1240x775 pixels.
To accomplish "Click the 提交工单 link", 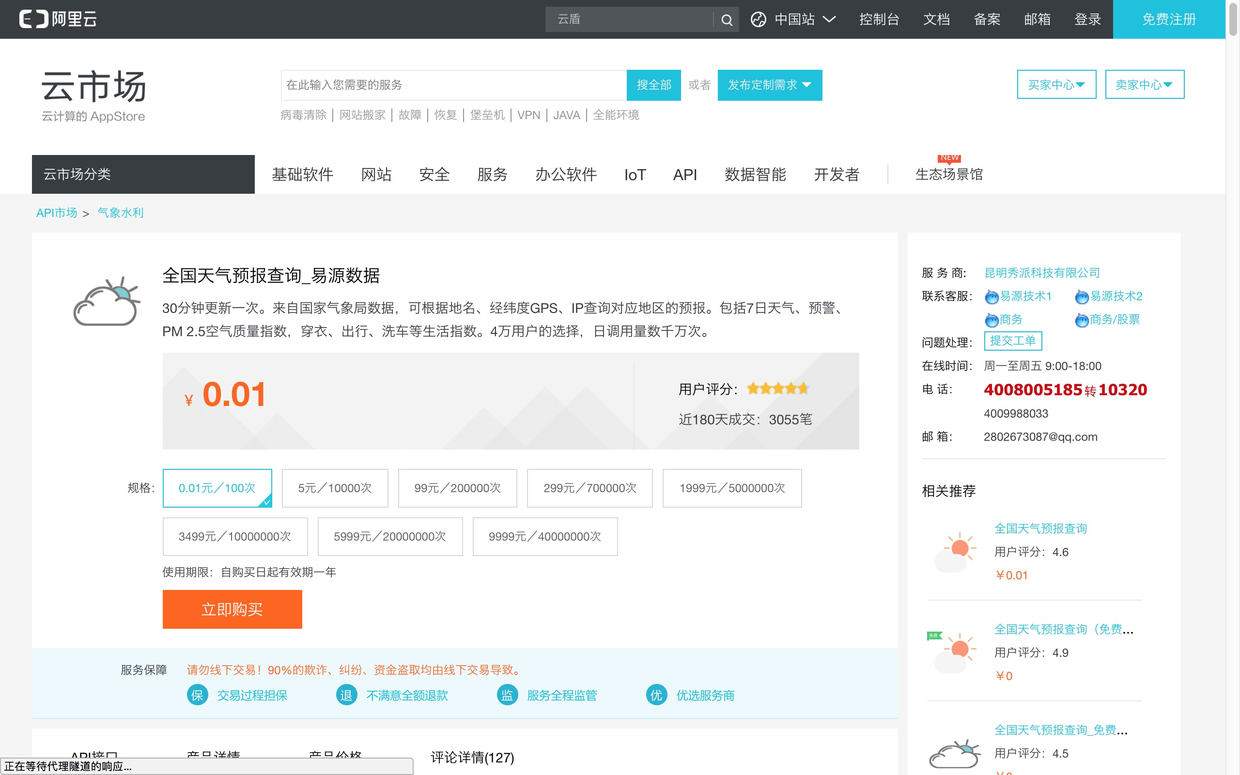I will [1013, 341].
